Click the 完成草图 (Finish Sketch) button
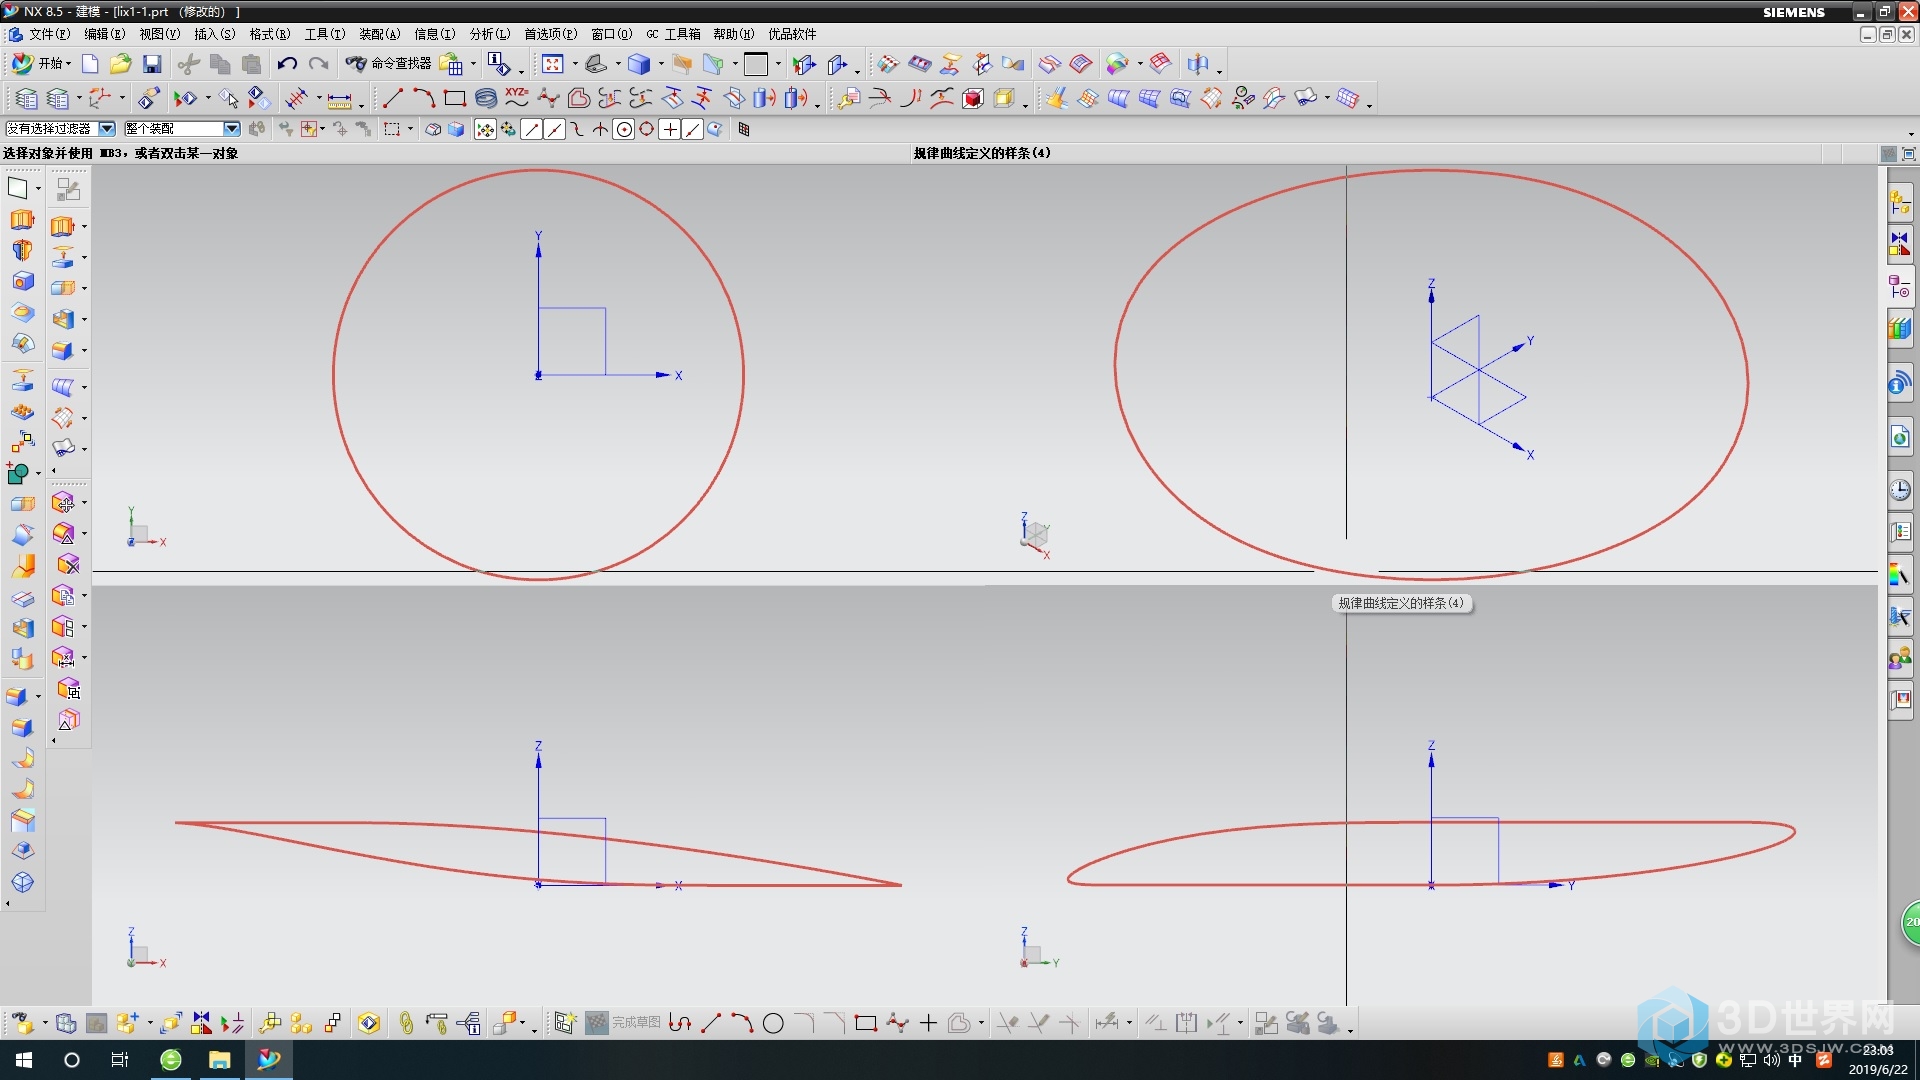 tap(623, 1022)
